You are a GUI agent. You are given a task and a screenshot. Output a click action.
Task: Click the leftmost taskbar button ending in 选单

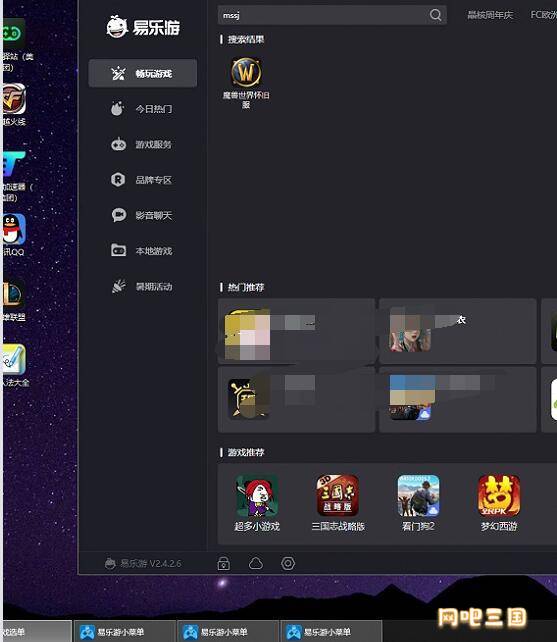[37, 632]
